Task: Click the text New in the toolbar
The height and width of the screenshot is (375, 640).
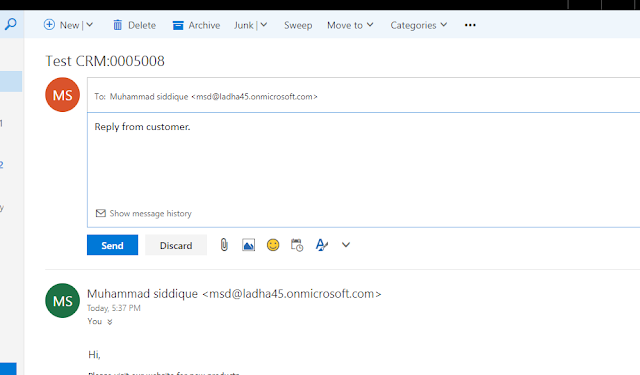Action: point(69,25)
